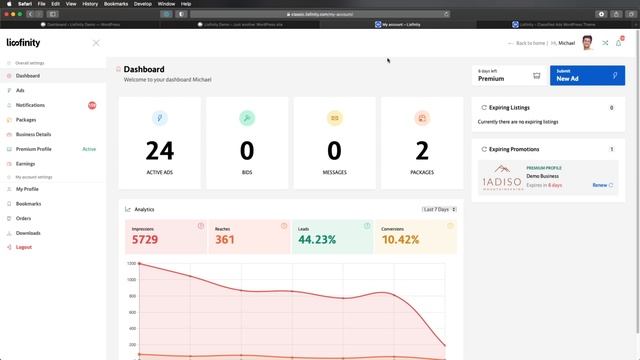This screenshot has width=640, height=360.
Task: Open the Dashboard sidebar item
Action: [x=53, y=76]
